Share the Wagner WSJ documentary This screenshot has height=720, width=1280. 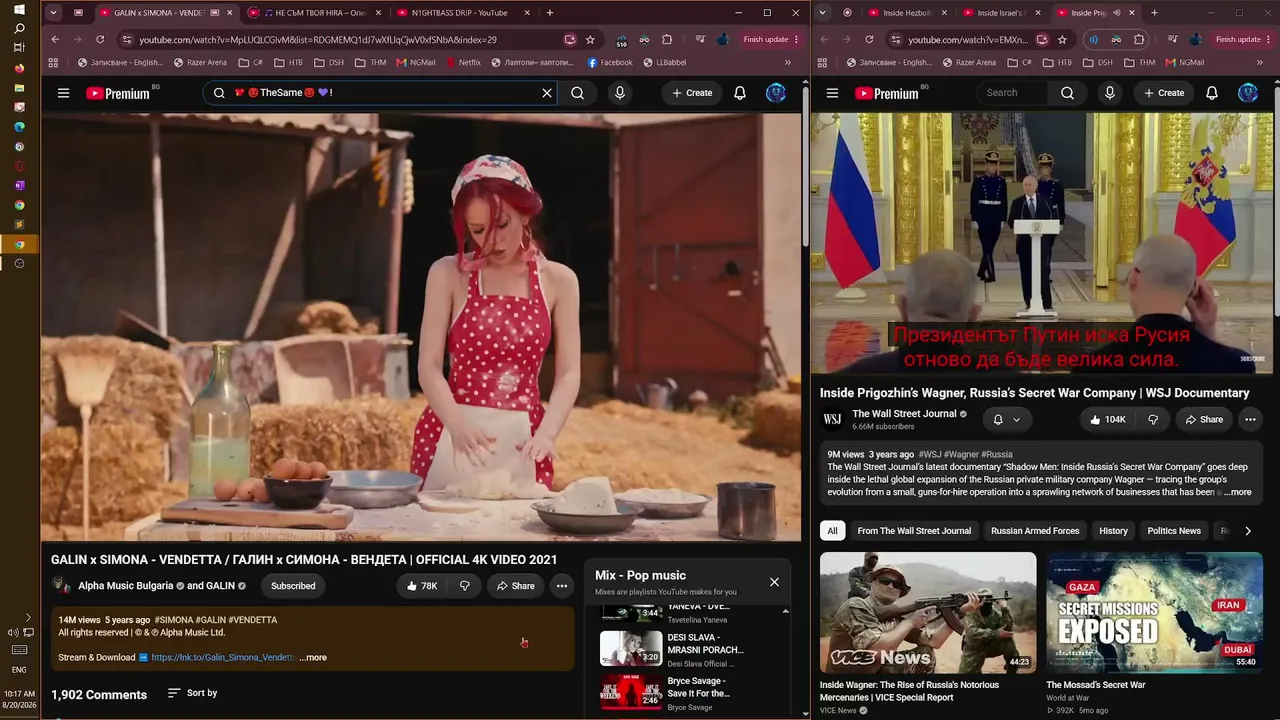pos(1204,420)
